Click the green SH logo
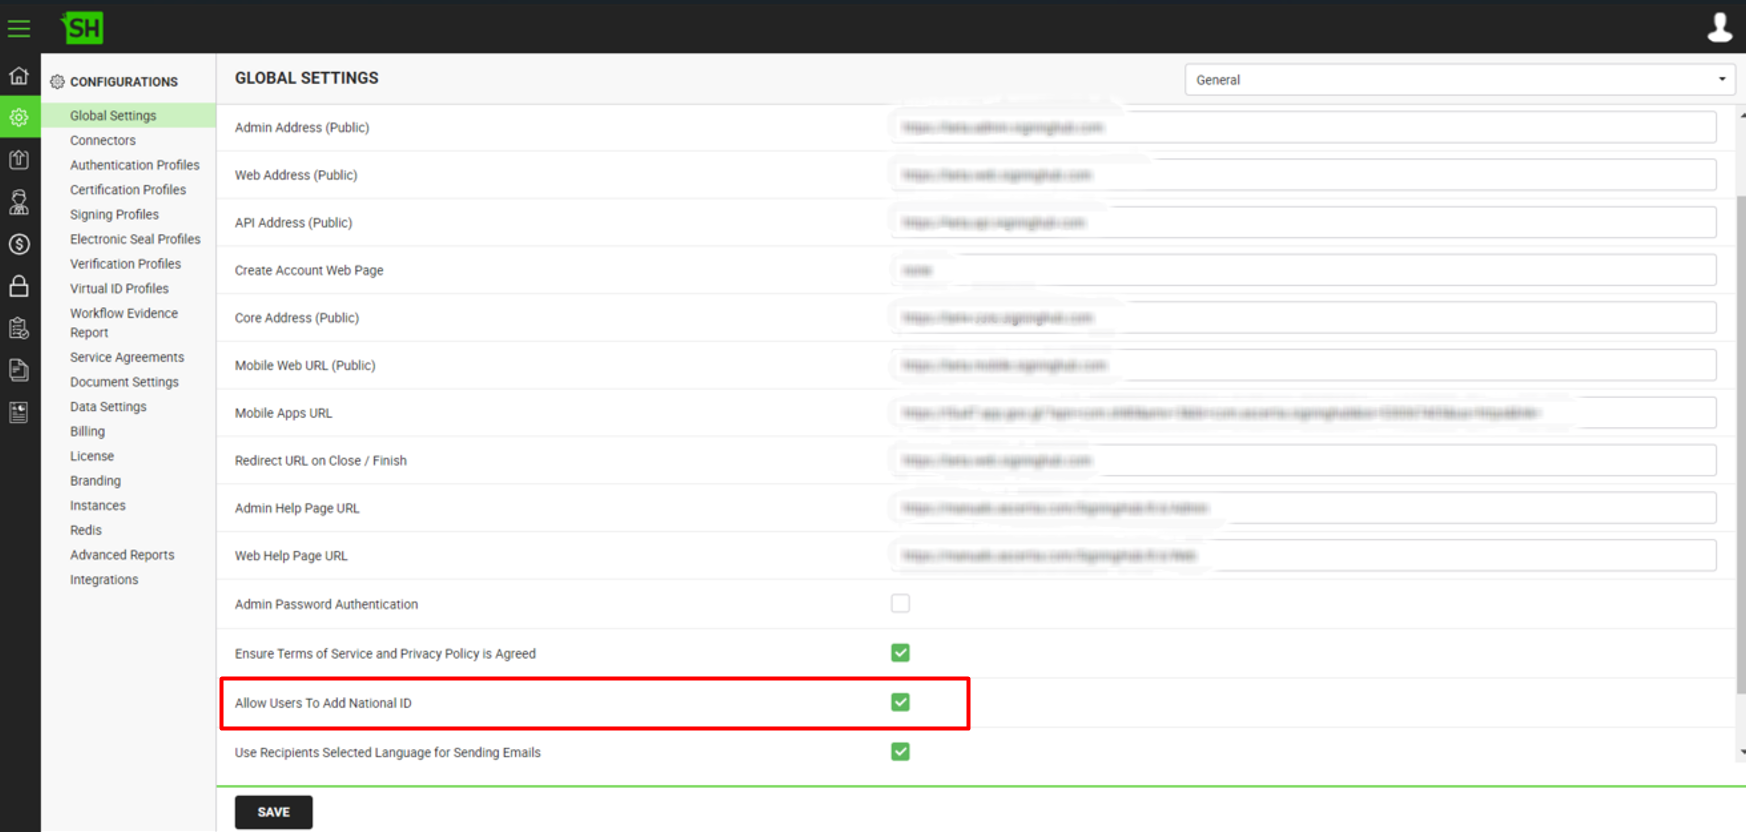1746x832 pixels. pyautogui.click(x=82, y=28)
